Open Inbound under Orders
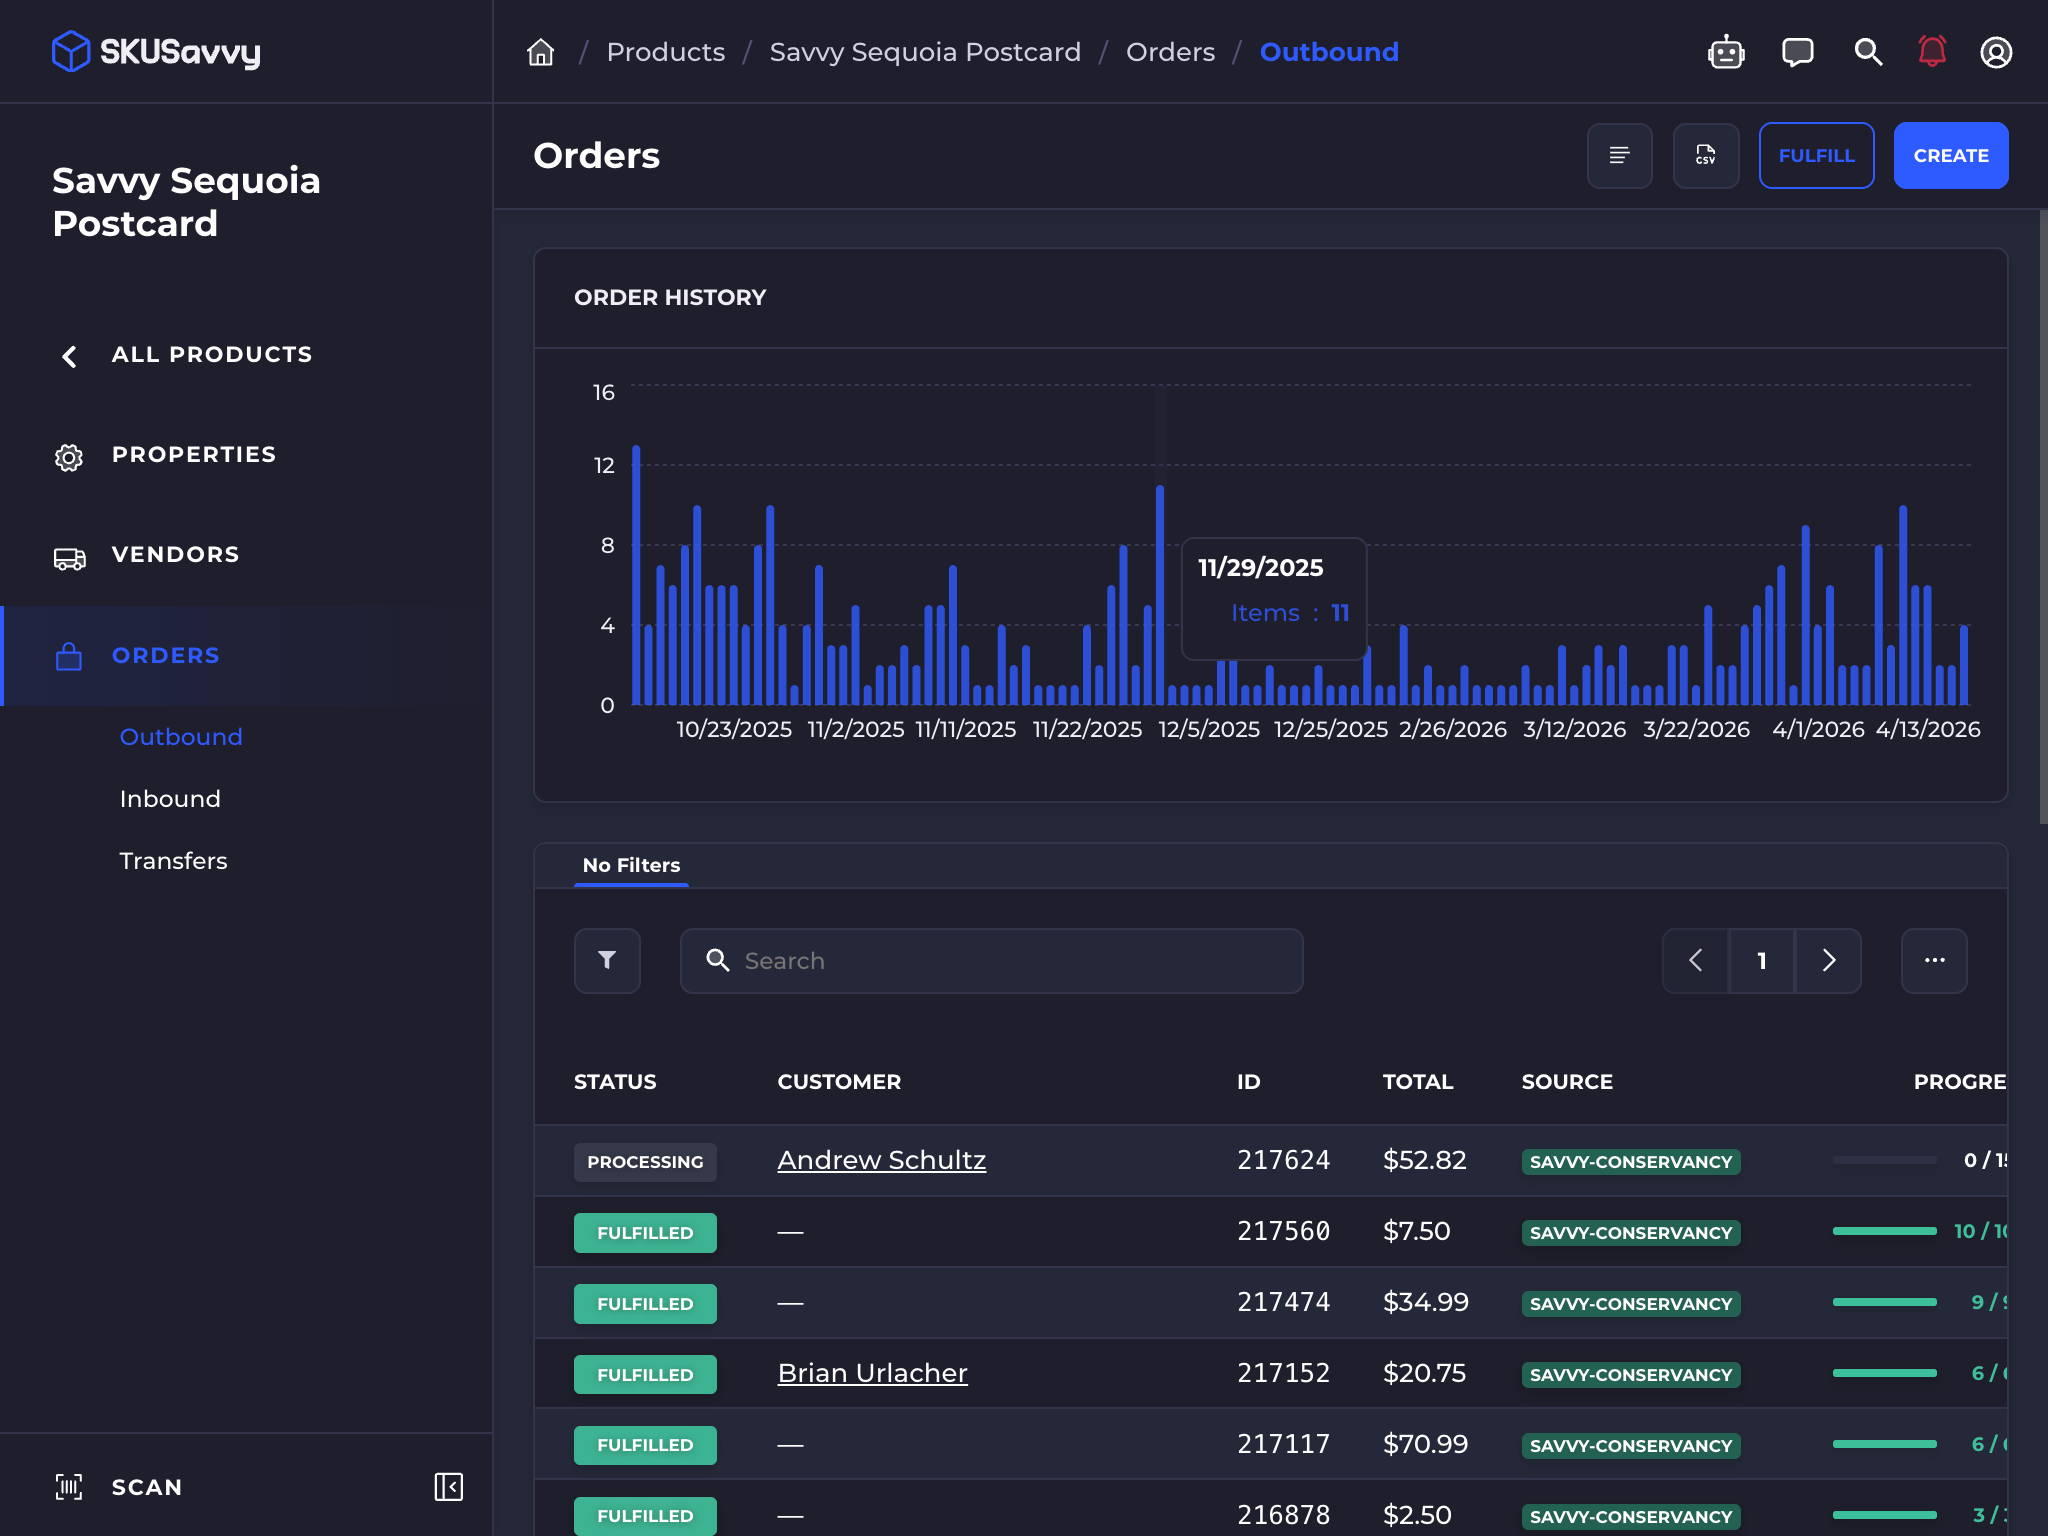The image size is (2048, 1536). (x=170, y=798)
